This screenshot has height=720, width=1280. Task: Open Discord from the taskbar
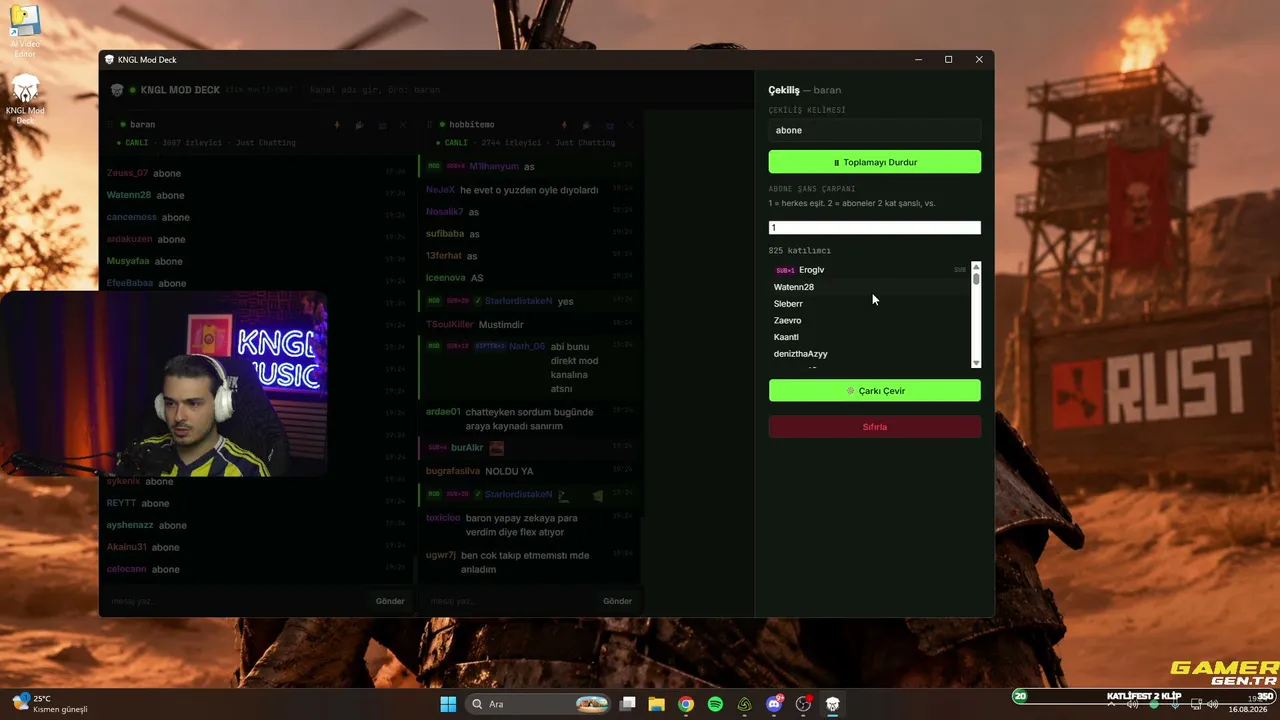click(x=774, y=704)
